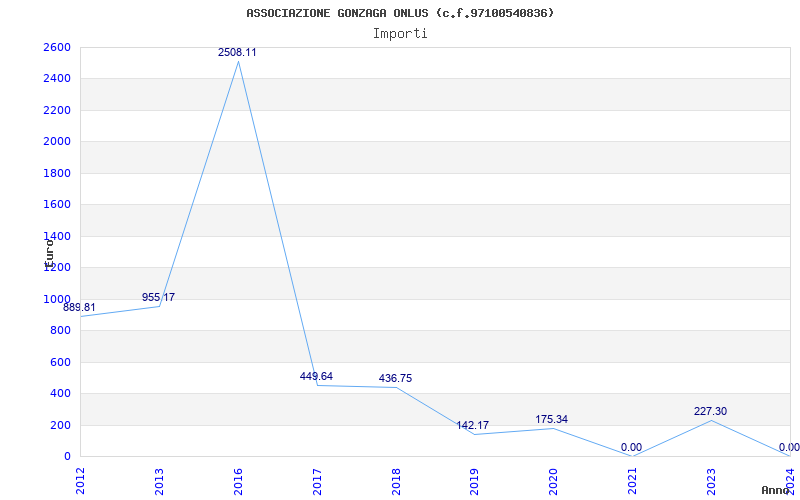
Task: Click the 200 y-axis value
Action: 60,425
